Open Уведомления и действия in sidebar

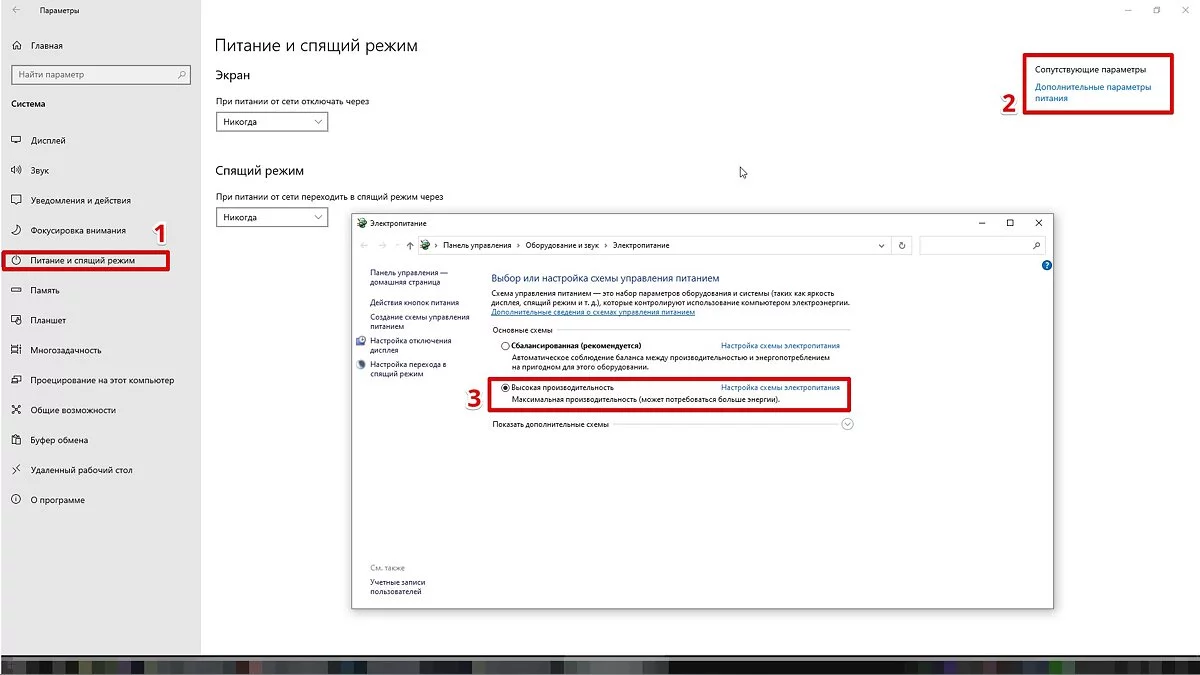point(80,201)
